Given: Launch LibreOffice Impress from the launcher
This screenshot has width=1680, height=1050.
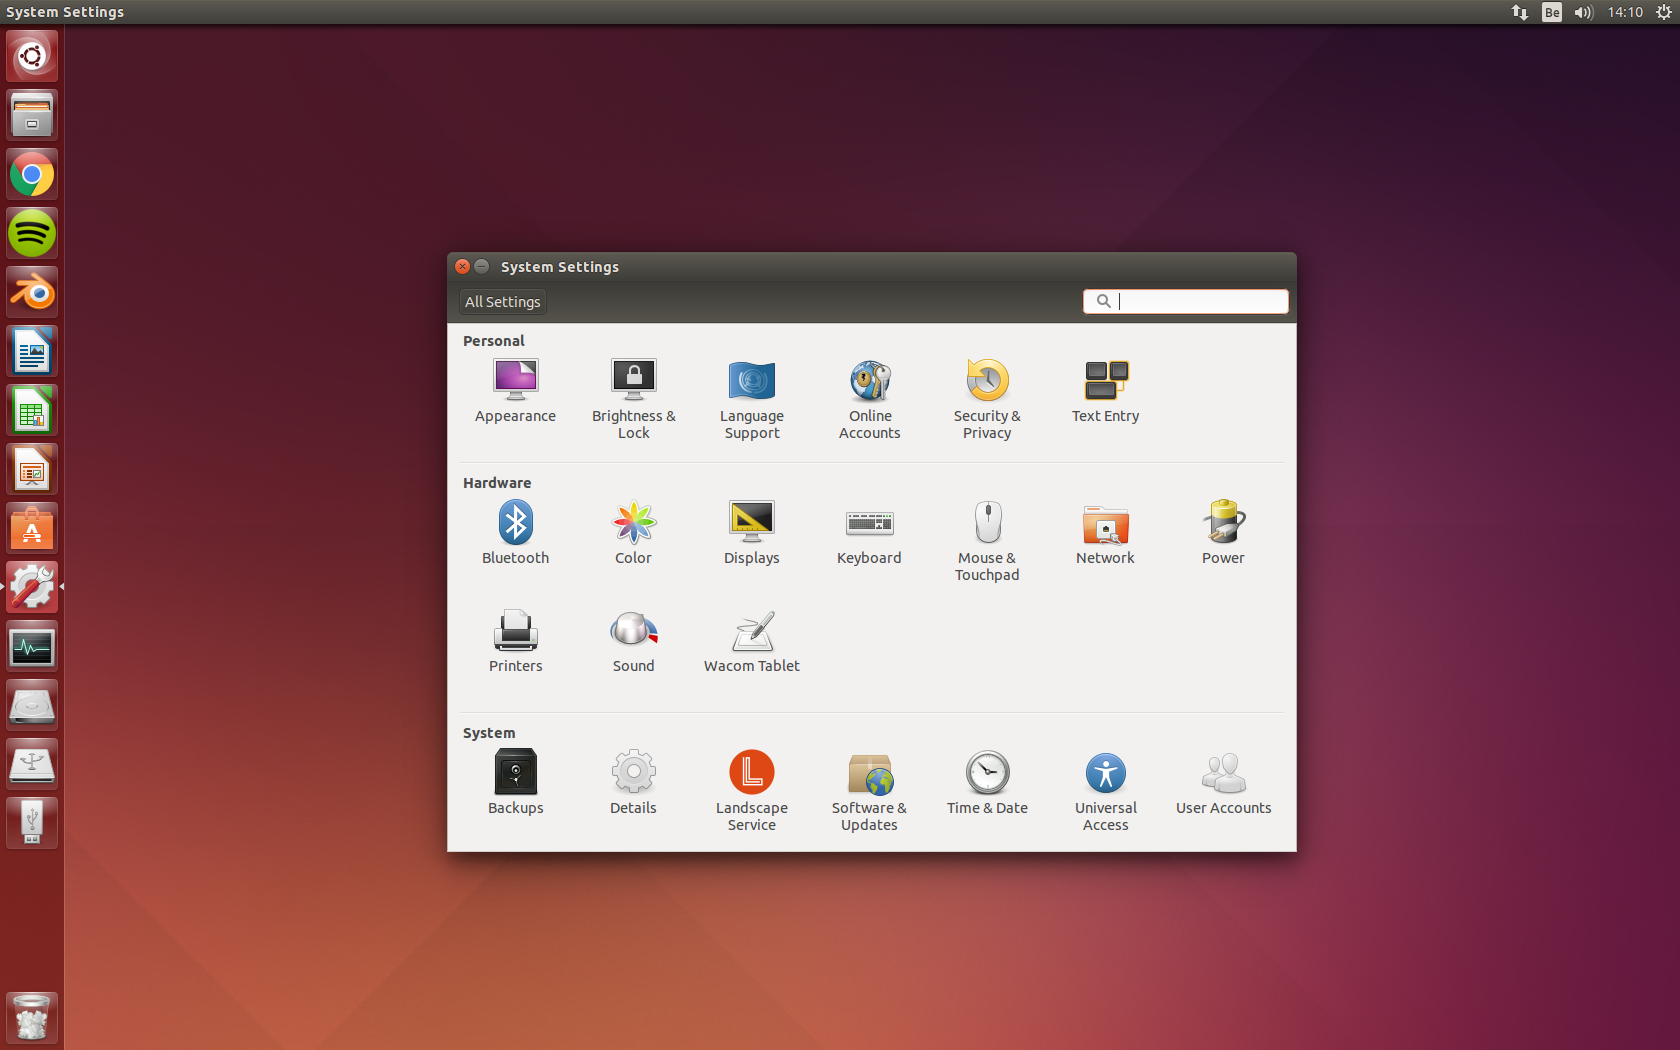Looking at the screenshot, I should (x=32, y=469).
